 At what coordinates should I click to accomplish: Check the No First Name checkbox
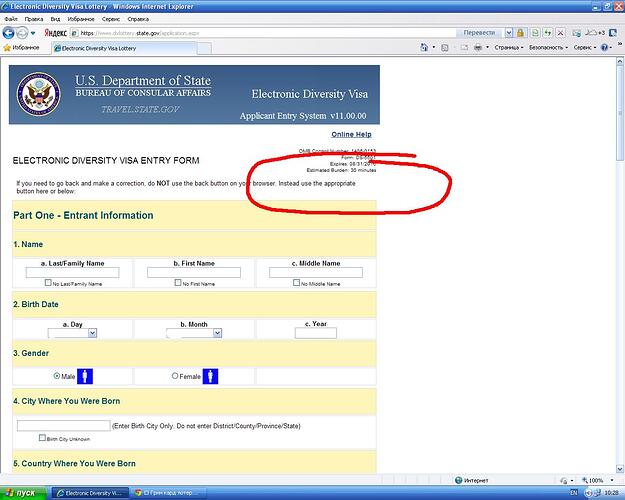(x=178, y=283)
